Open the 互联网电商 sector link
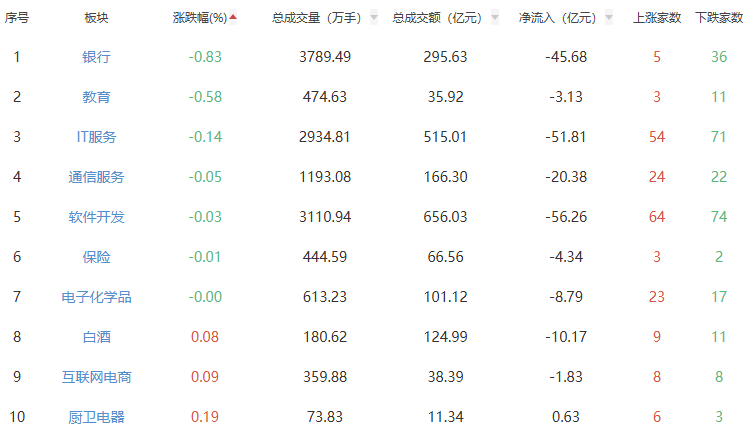Screen dimensions: 753x435 tap(96, 377)
